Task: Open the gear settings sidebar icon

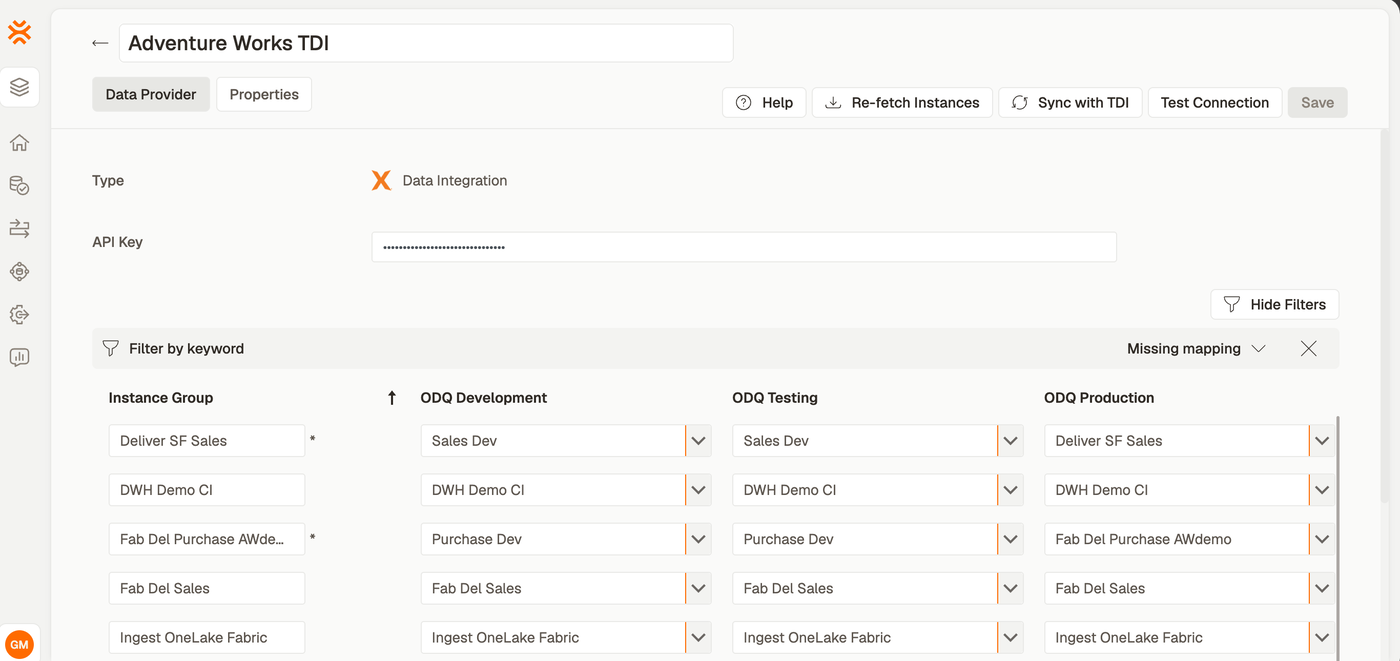Action: [19, 314]
